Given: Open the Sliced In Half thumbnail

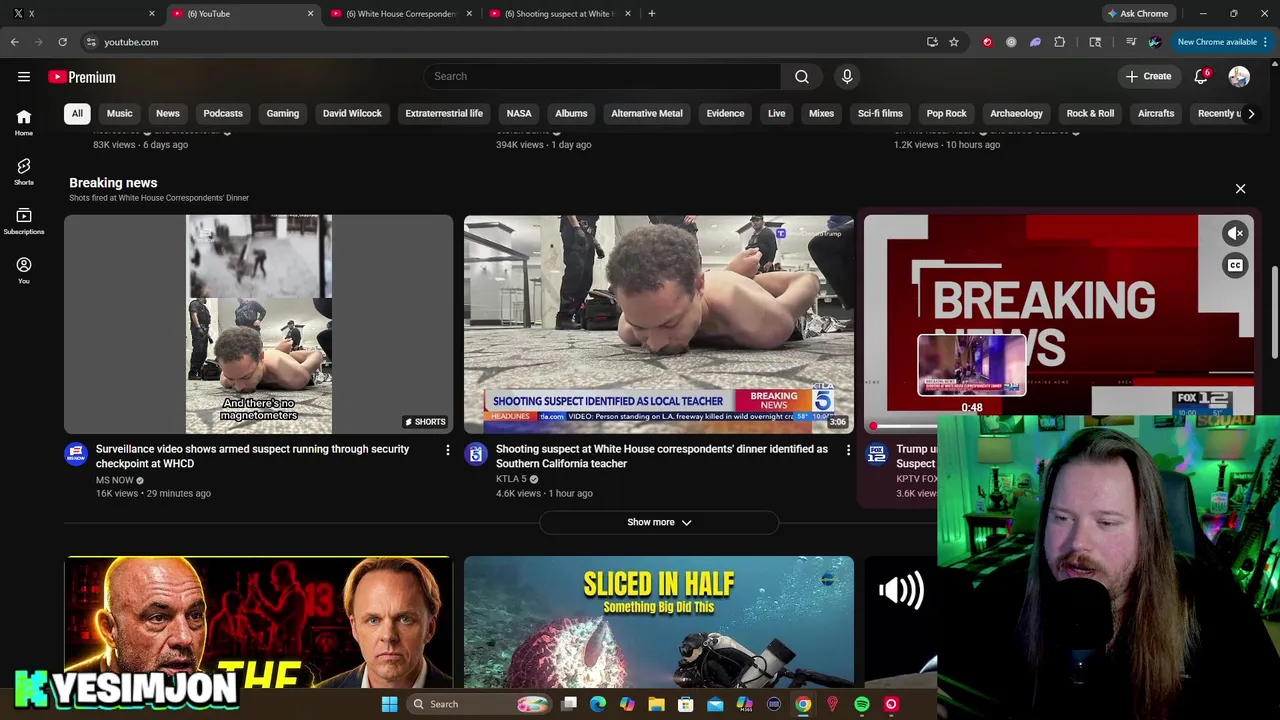Looking at the screenshot, I should (659, 622).
